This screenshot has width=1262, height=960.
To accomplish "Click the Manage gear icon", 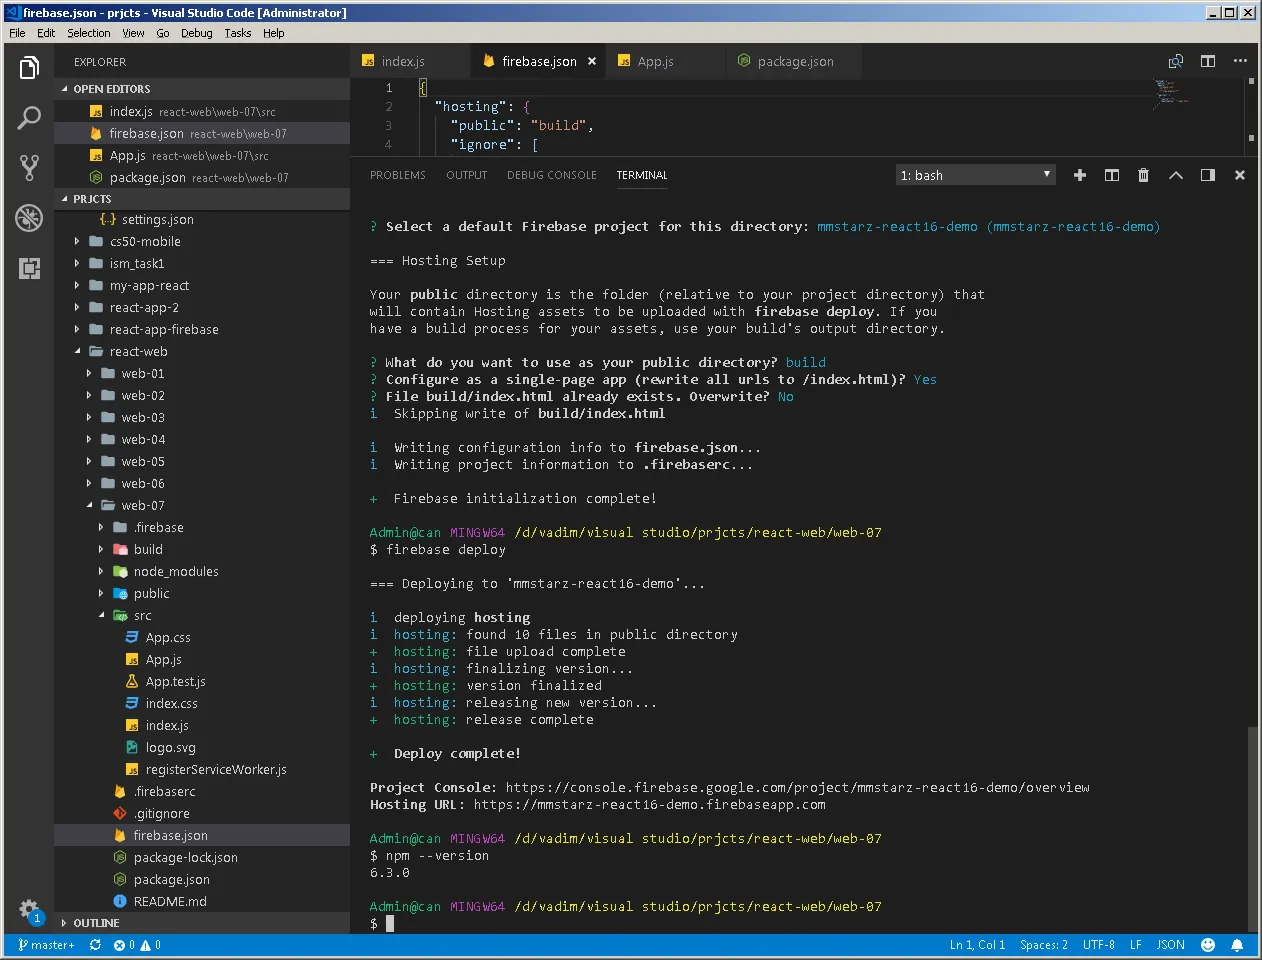I will tap(29, 909).
